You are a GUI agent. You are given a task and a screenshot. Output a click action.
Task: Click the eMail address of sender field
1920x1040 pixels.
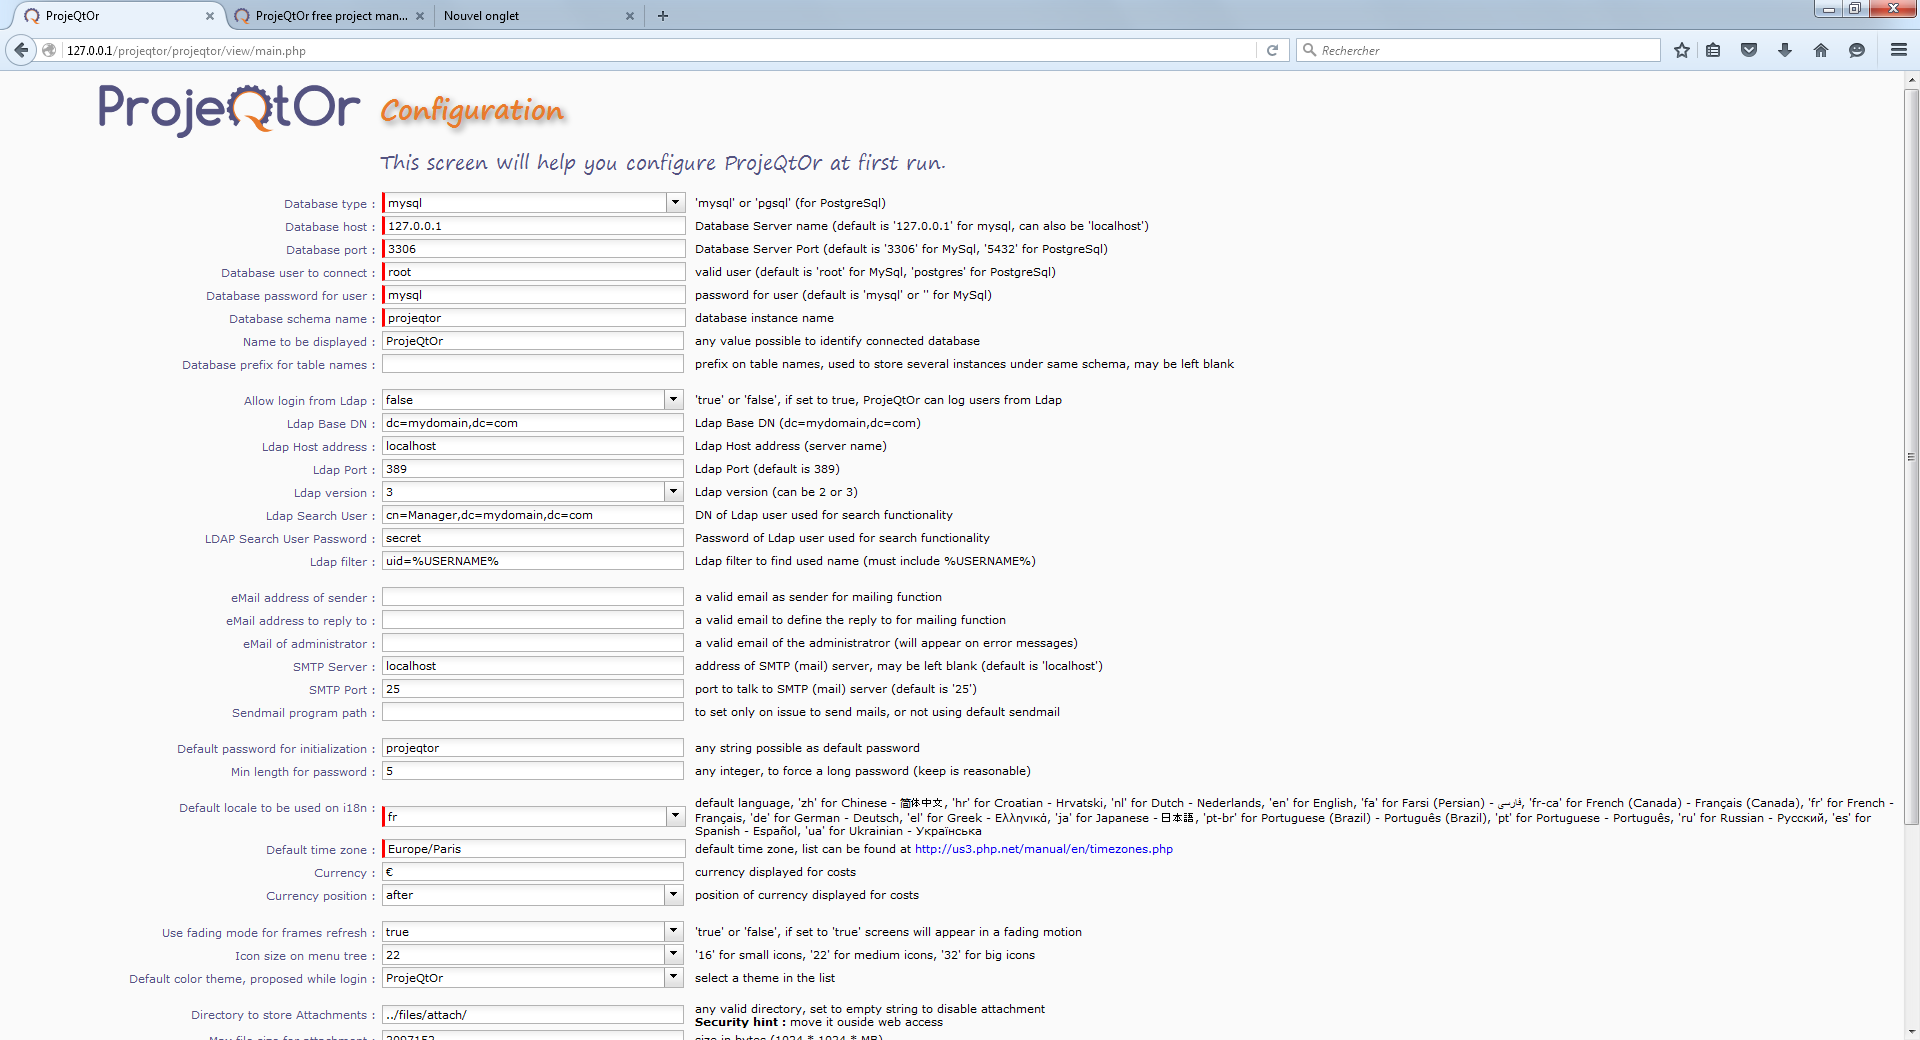click(x=533, y=597)
